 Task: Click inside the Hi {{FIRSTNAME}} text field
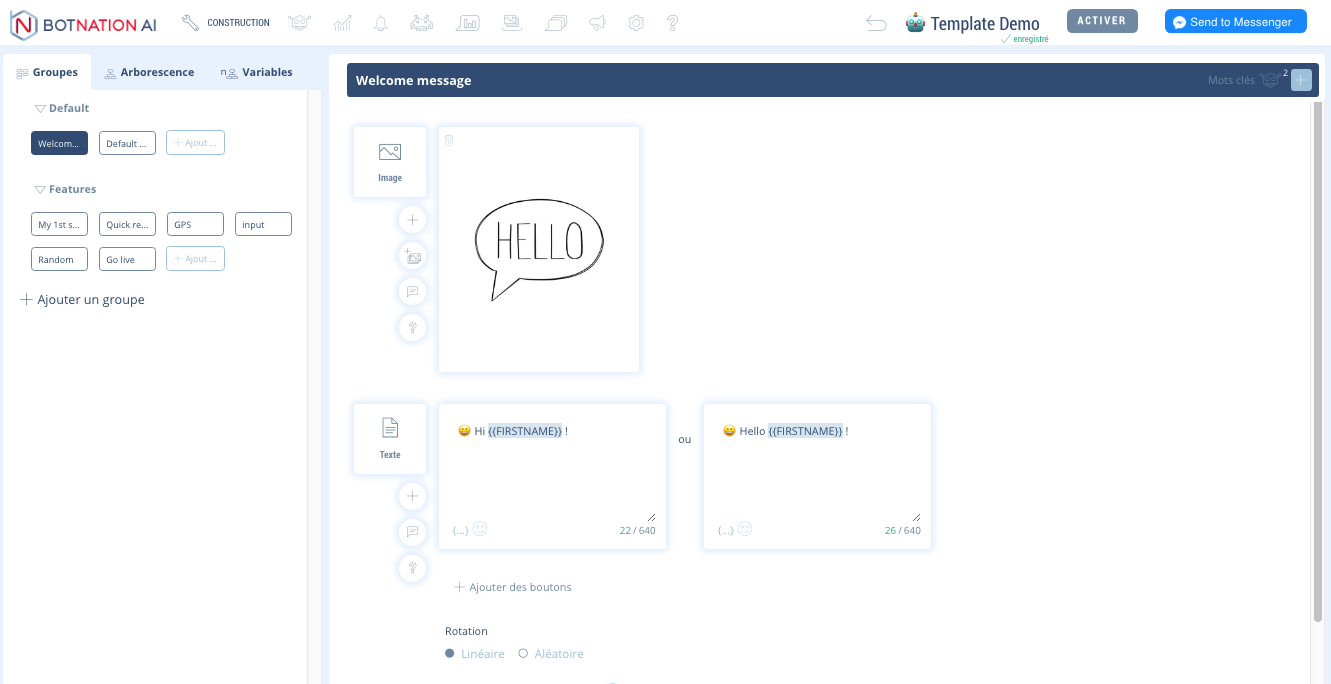coord(551,470)
